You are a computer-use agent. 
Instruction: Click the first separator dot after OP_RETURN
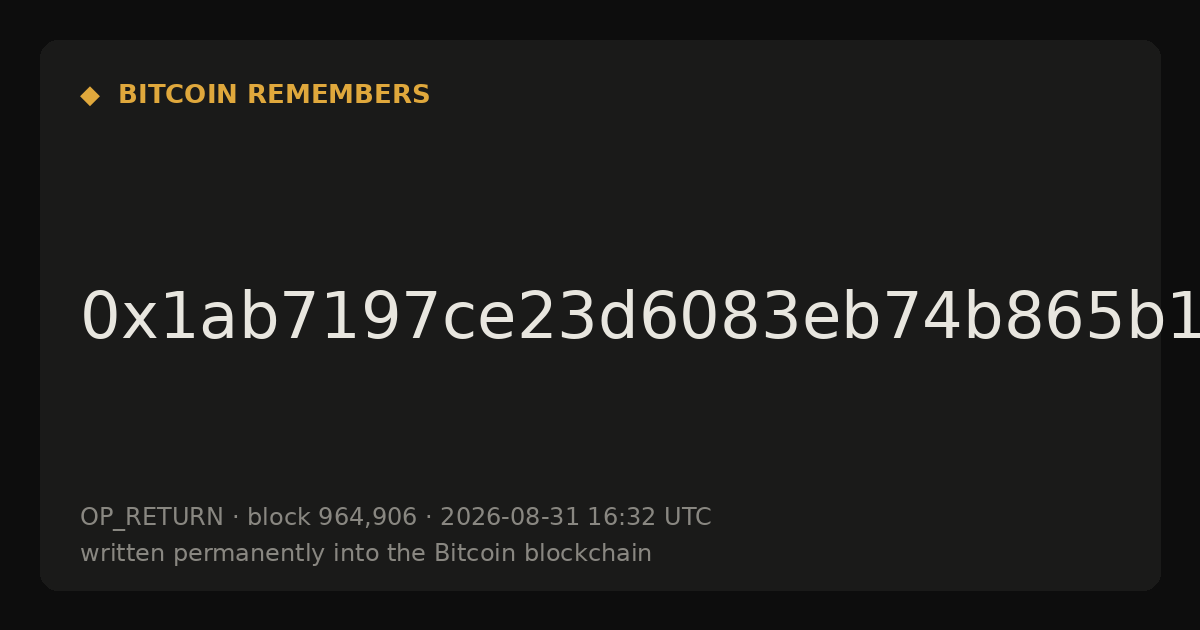point(236,518)
